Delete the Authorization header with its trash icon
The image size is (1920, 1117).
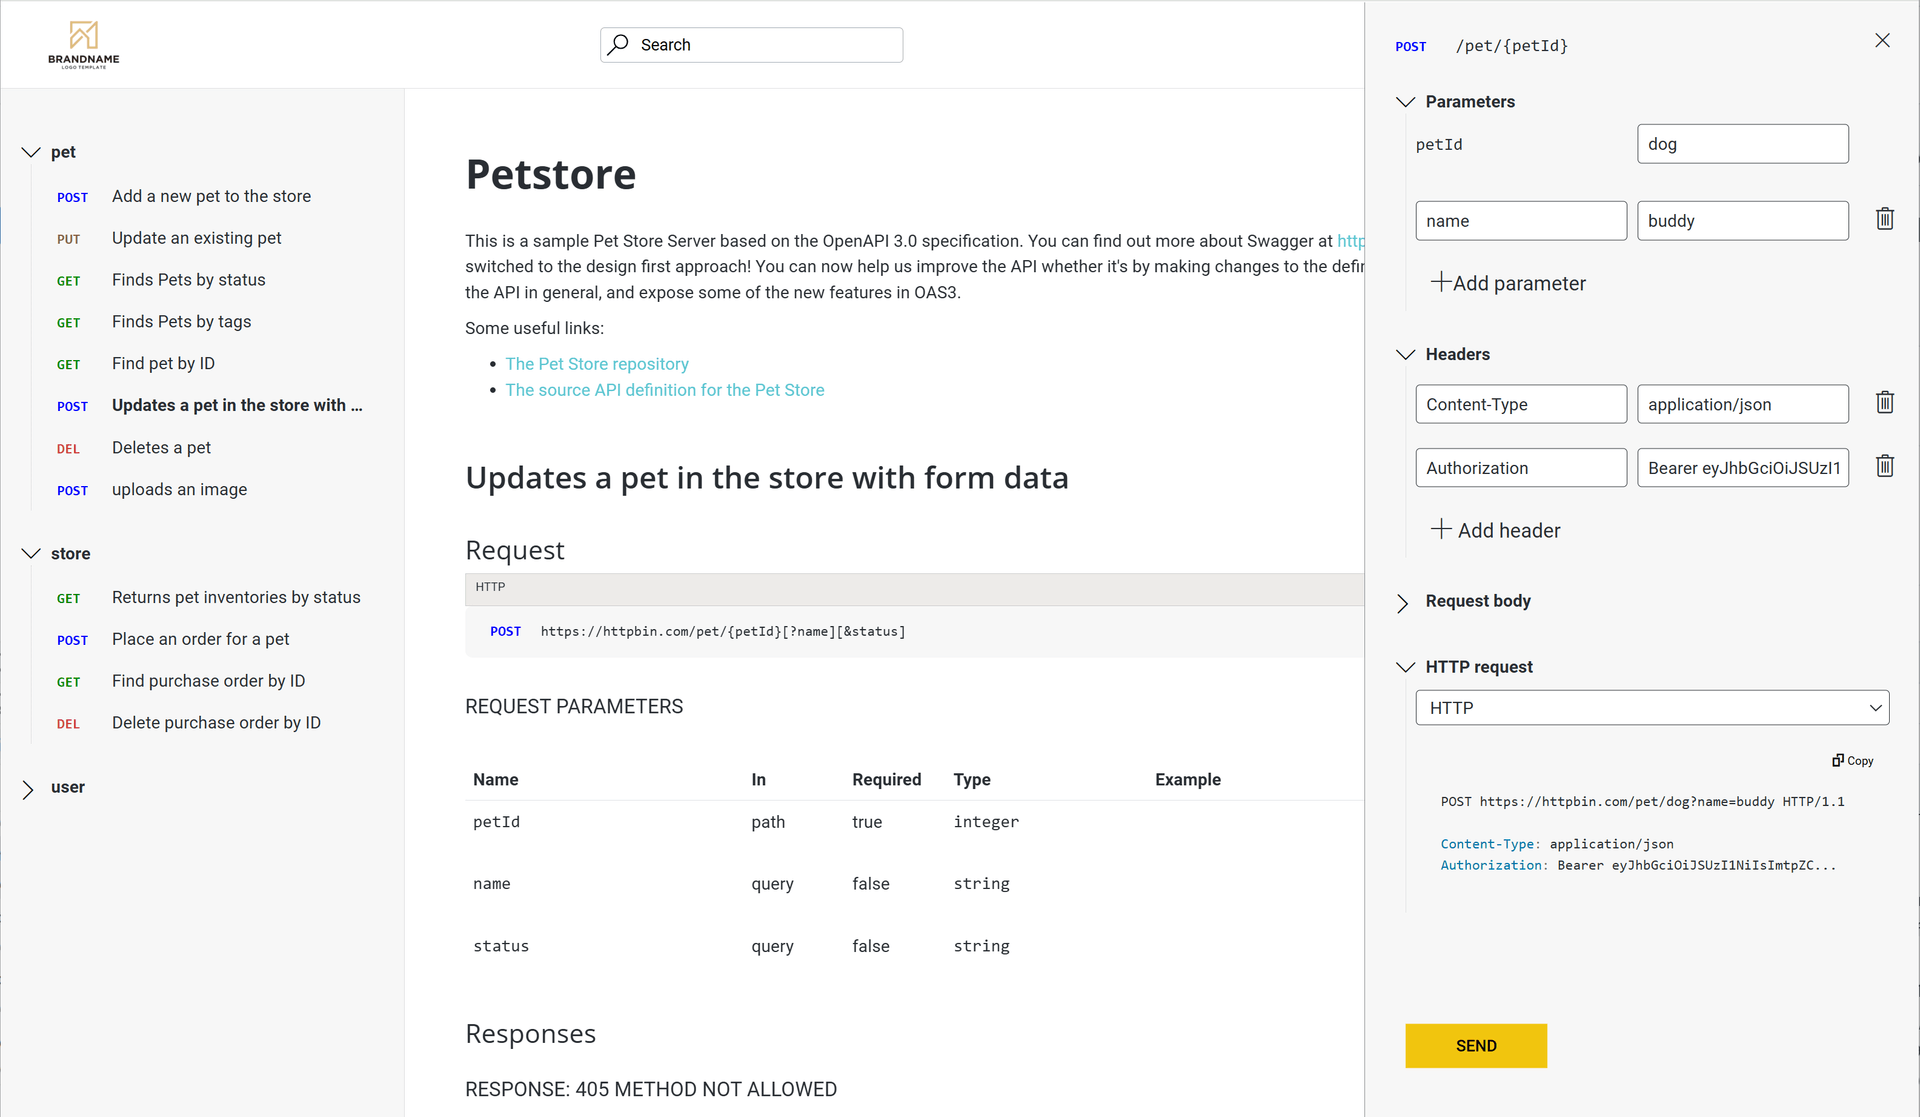click(1884, 466)
